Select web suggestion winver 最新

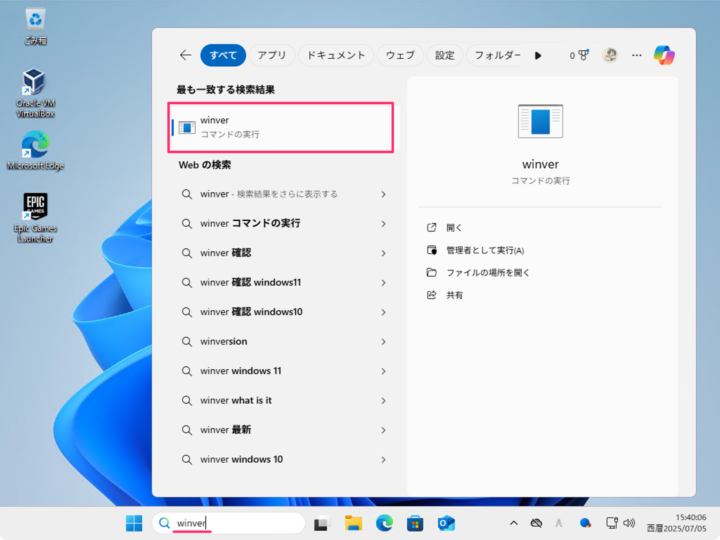point(283,430)
